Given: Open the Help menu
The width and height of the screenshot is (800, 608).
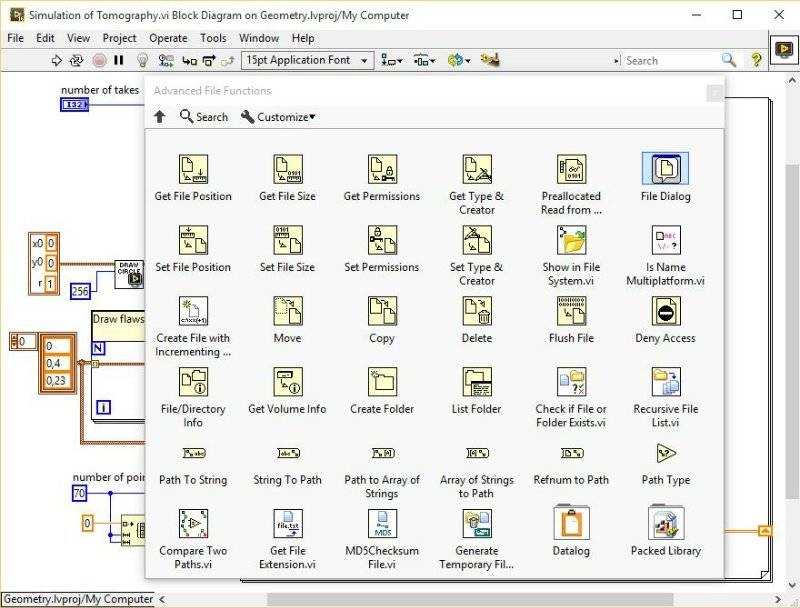Looking at the screenshot, I should pos(303,38).
